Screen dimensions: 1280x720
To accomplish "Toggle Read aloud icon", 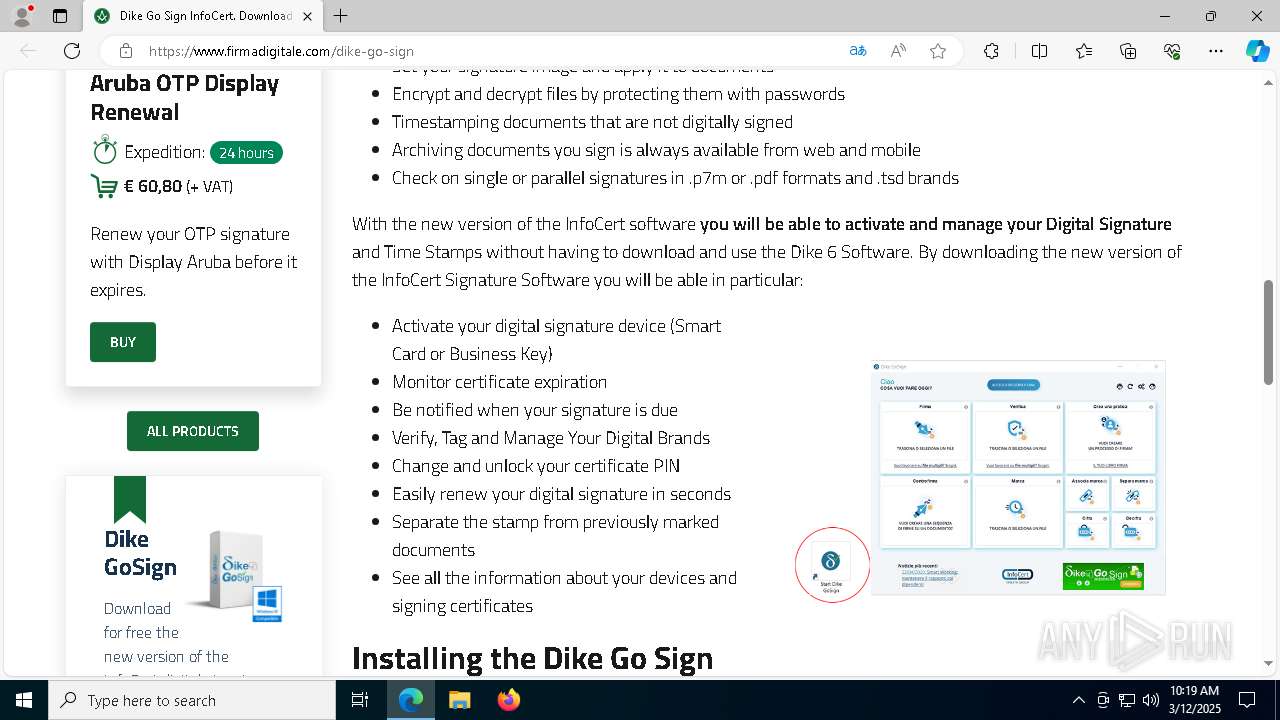I will (898, 51).
